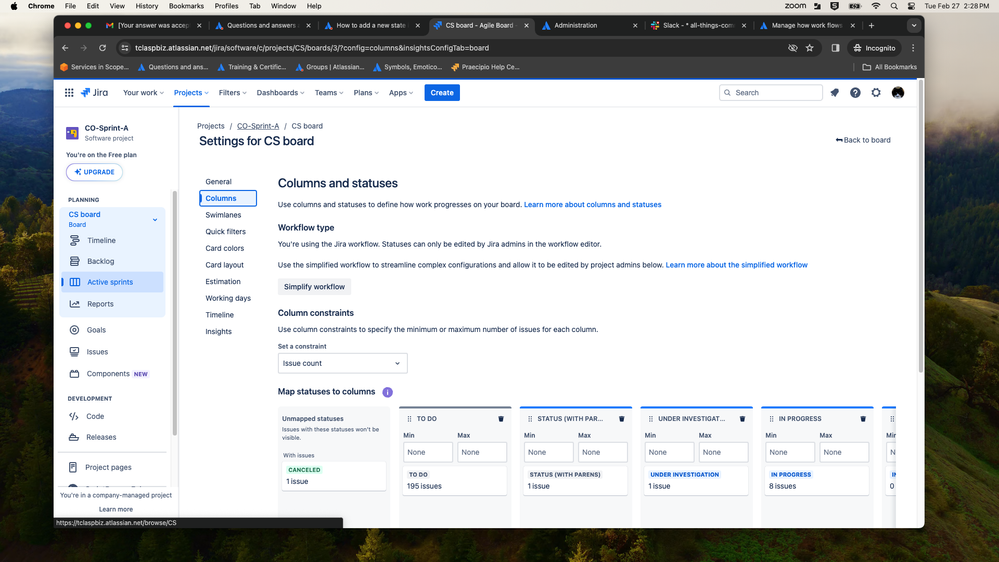999x562 pixels.
Task: Open the Issue count constraint dropdown
Action: pyautogui.click(x=342, y=363)
